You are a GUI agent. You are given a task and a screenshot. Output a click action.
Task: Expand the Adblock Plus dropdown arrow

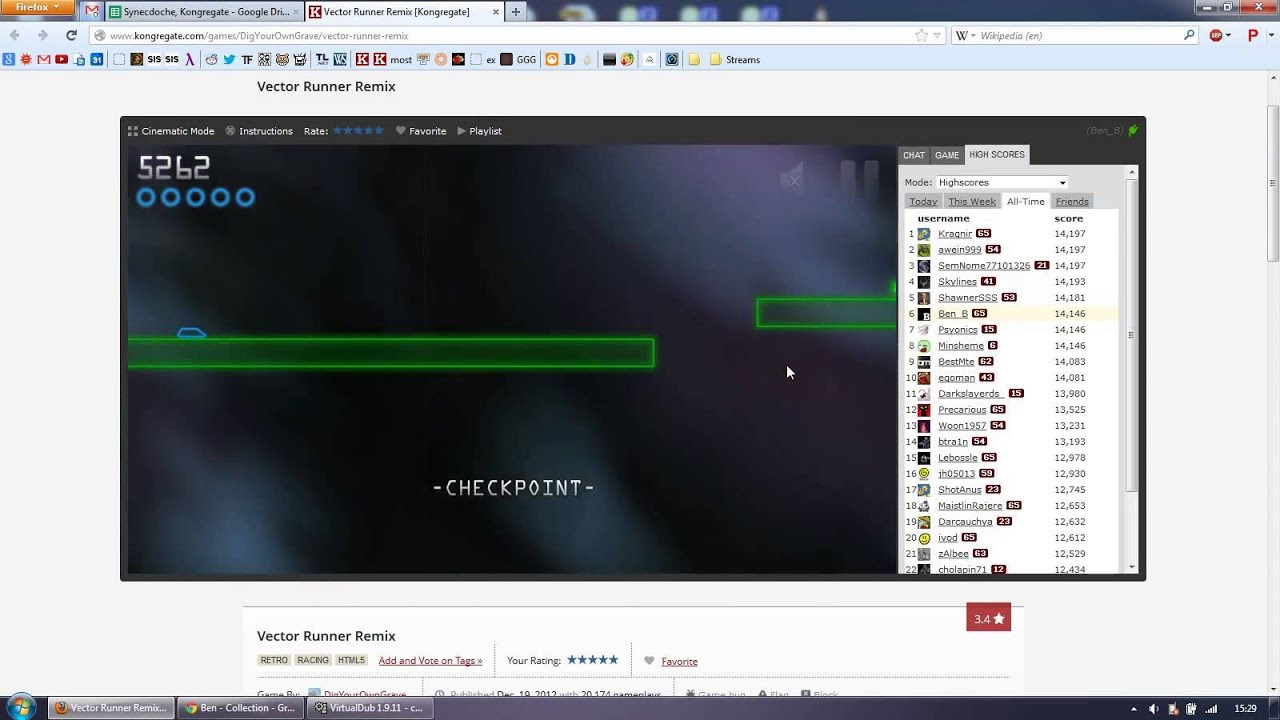[1229, 35]
